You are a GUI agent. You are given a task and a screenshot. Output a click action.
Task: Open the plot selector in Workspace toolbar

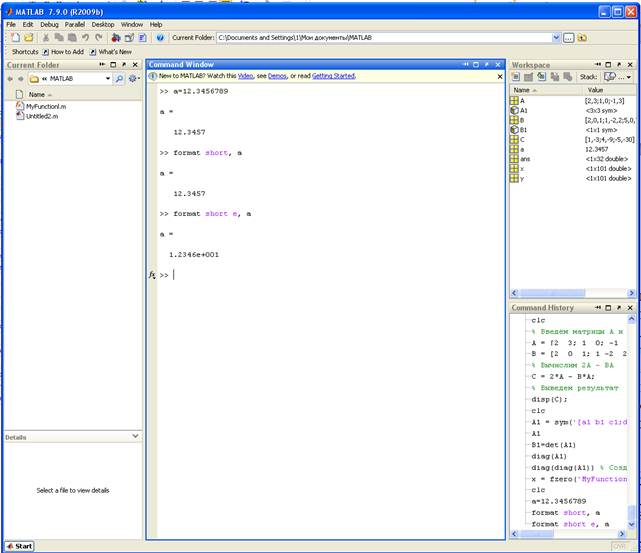pyautogui.click(x=610, y=77)
